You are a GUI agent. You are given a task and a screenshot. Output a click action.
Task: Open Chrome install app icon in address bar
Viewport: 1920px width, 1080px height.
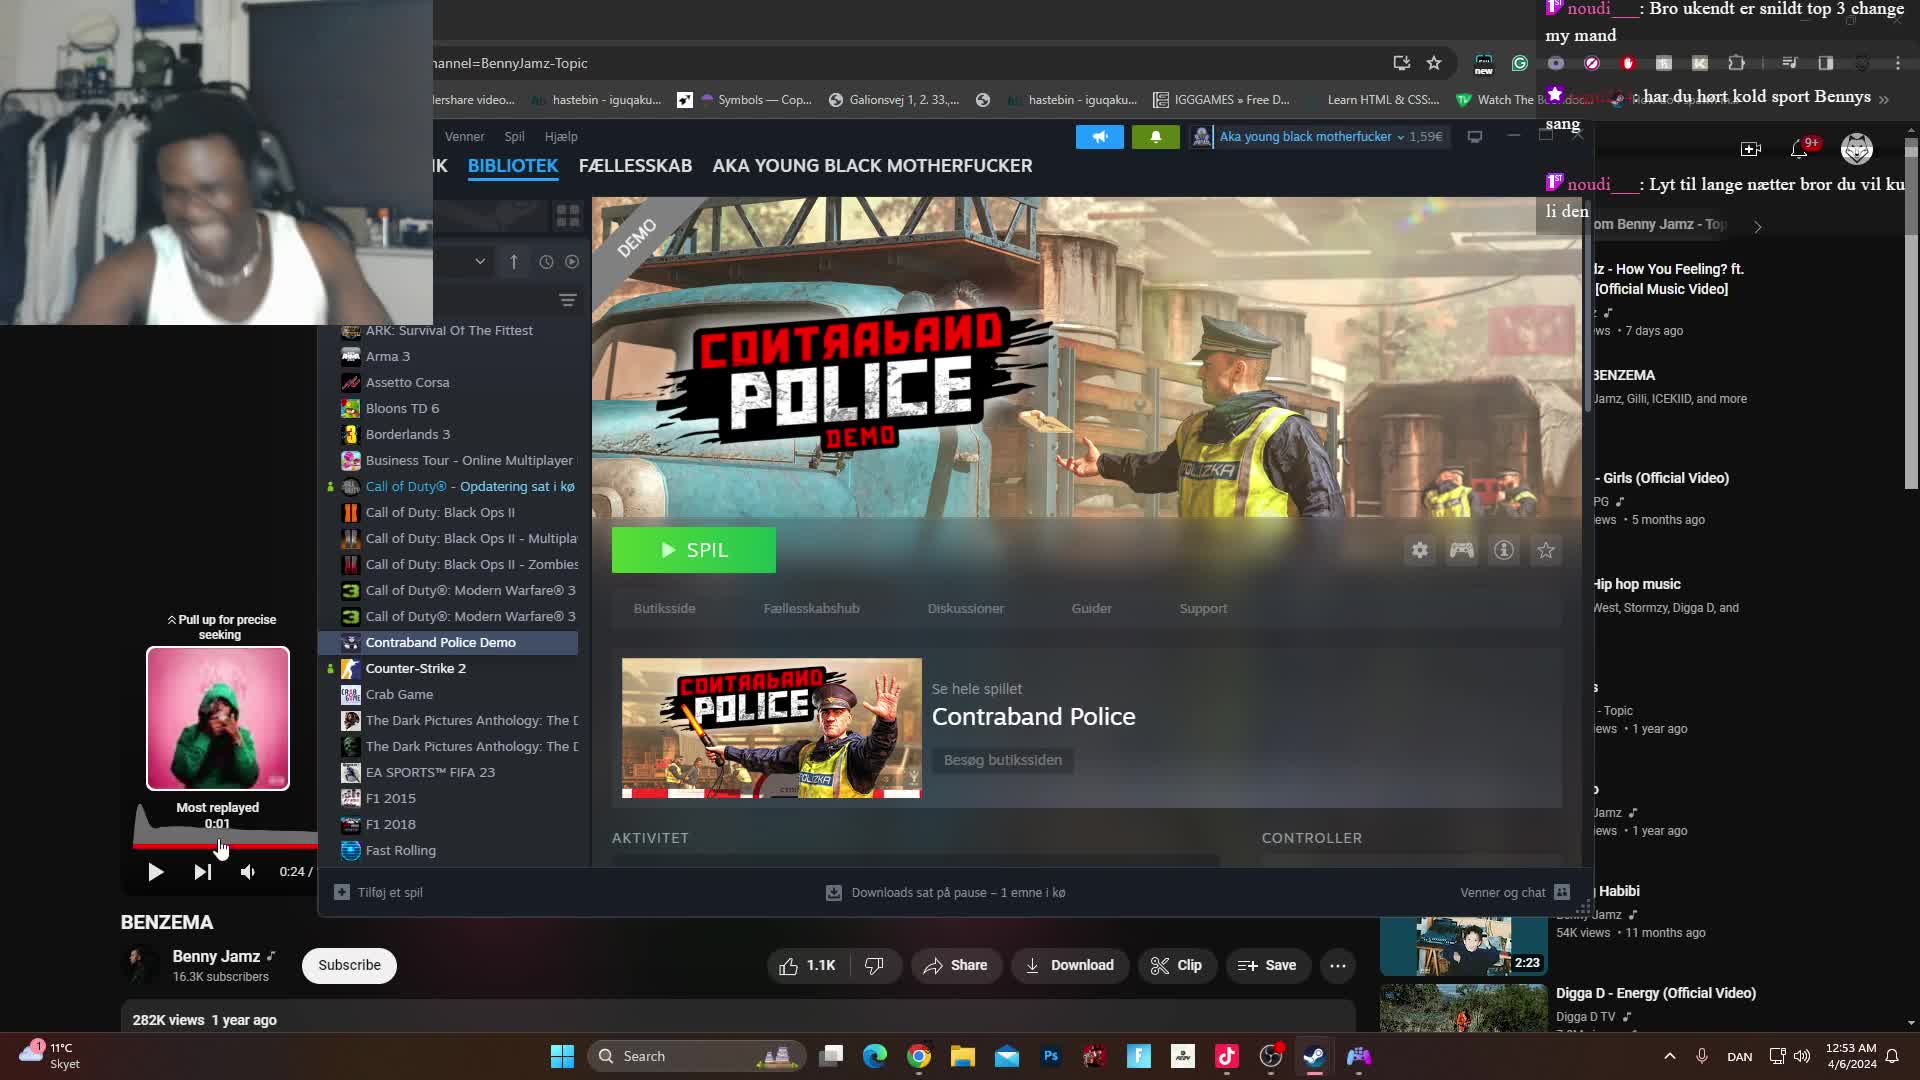click(1402, 63)
